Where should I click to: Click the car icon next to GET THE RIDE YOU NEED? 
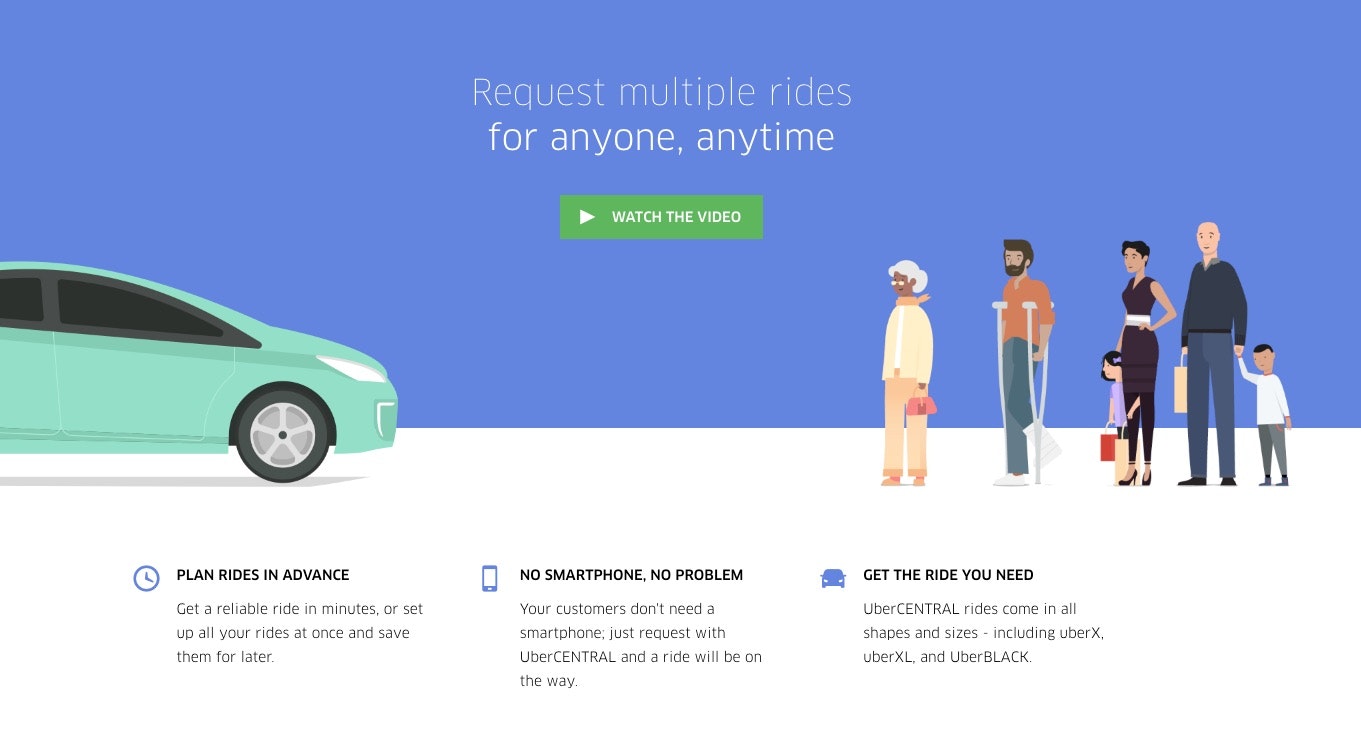point(833,577)
